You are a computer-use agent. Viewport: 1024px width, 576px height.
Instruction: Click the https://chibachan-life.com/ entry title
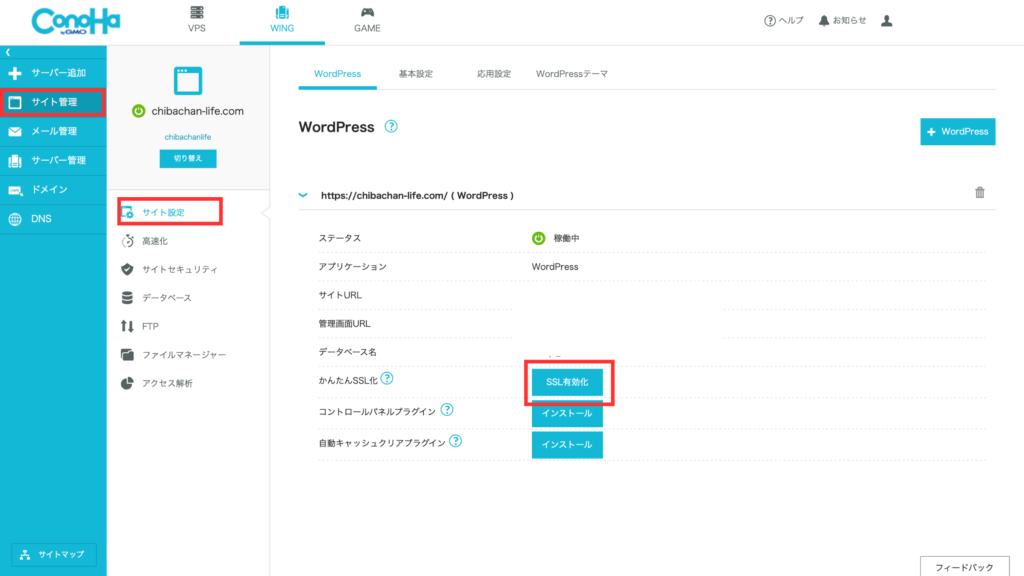[x=417, y=195]
